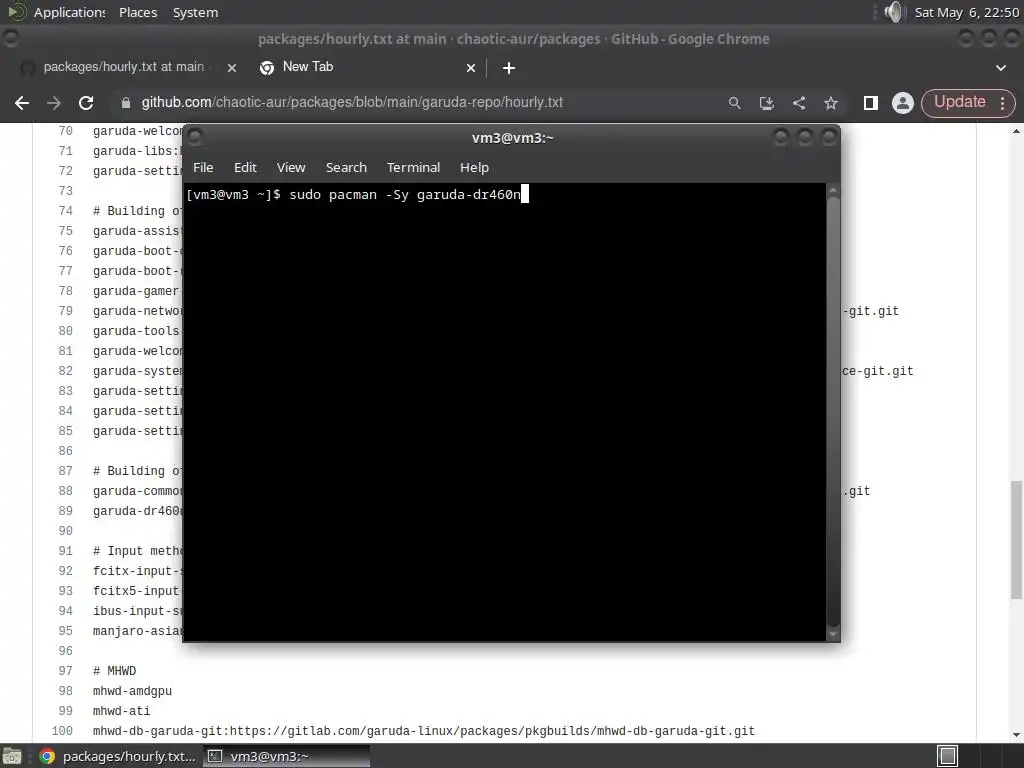
Task: Toggle Chrome's side panel icon
Action: (x=871, y=103)
